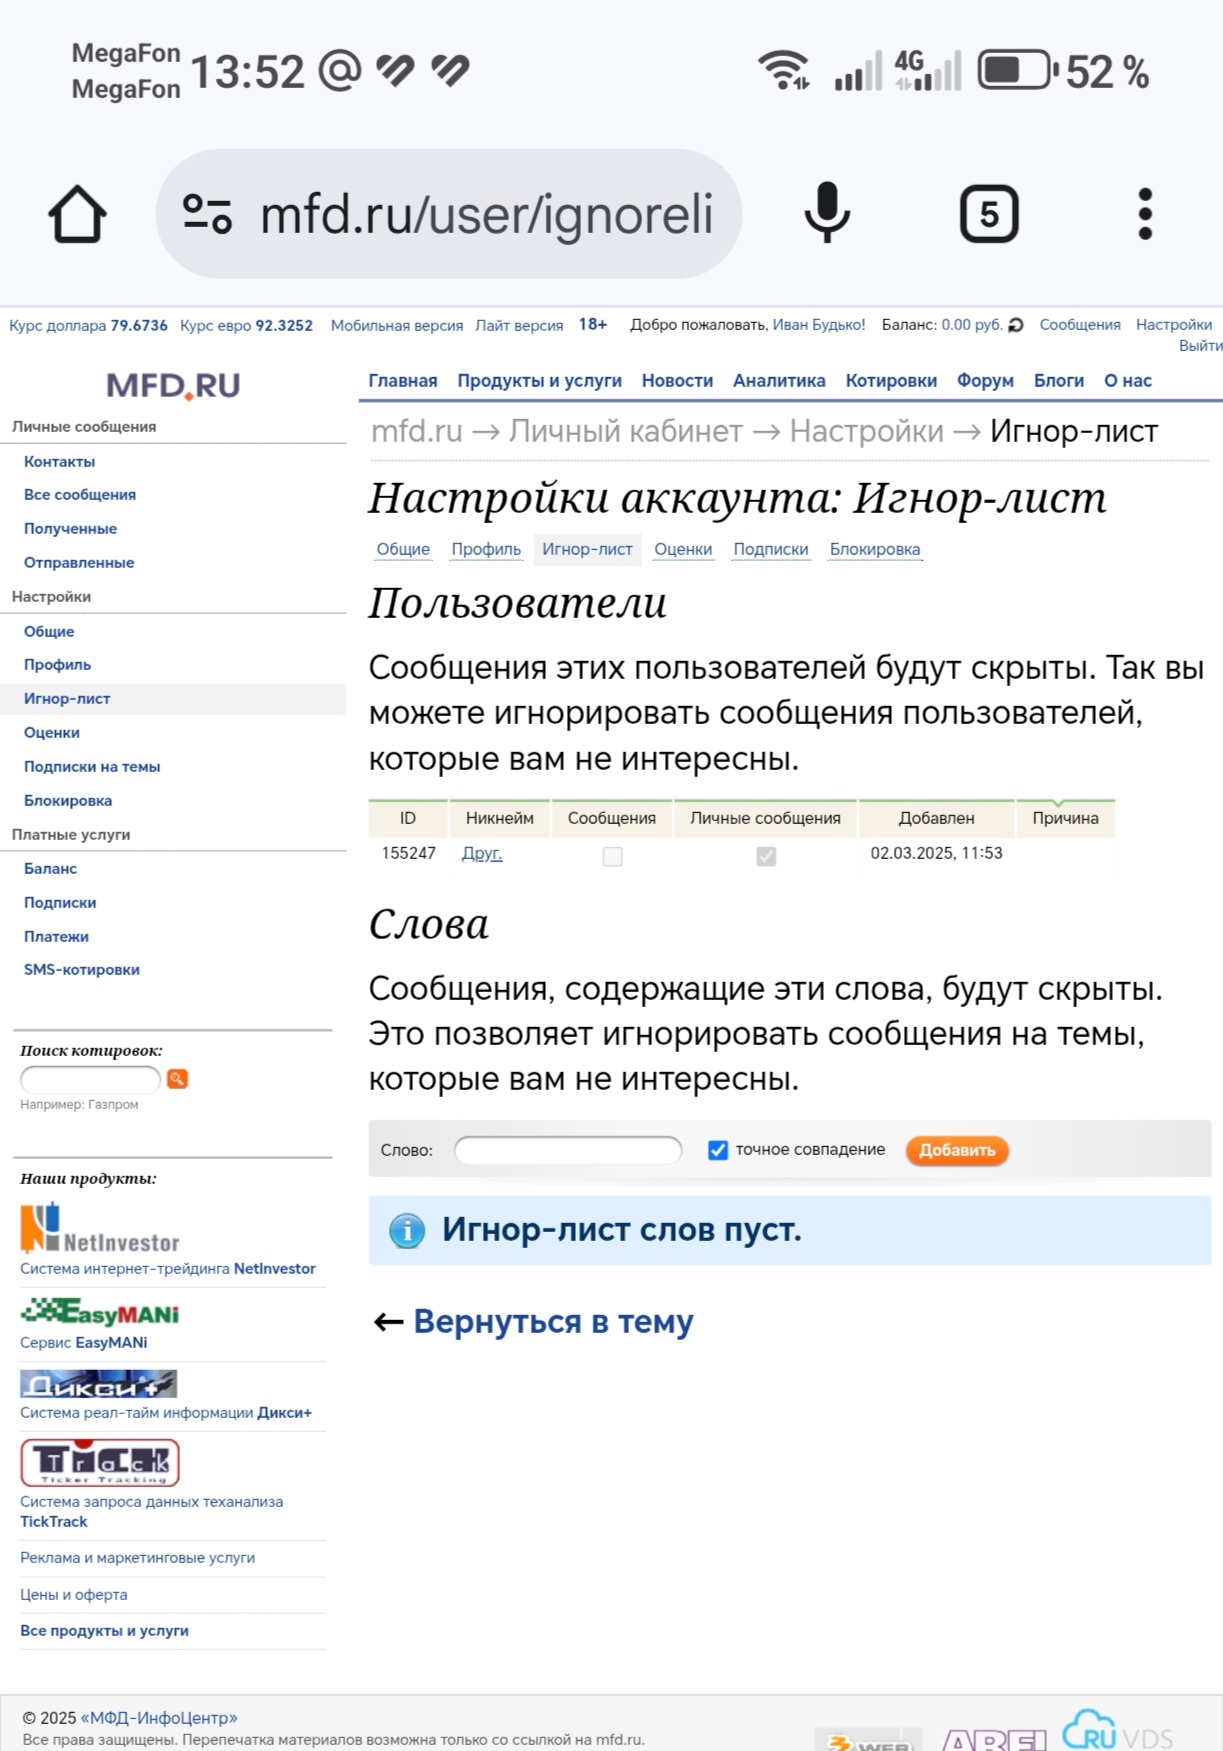The height and width of the screenshot is (1751, 1223).
Task: Open Все сообщения in sidebar
Action: (80, 495)
